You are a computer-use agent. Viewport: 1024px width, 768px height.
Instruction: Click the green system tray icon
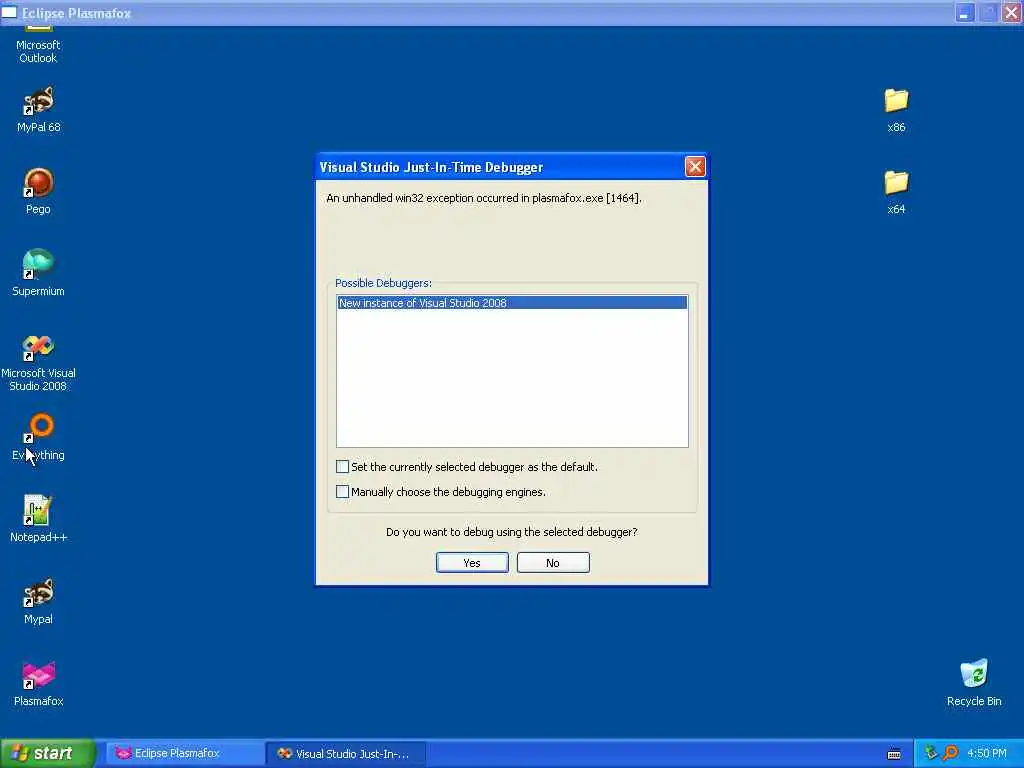click(x=931, y=753)
